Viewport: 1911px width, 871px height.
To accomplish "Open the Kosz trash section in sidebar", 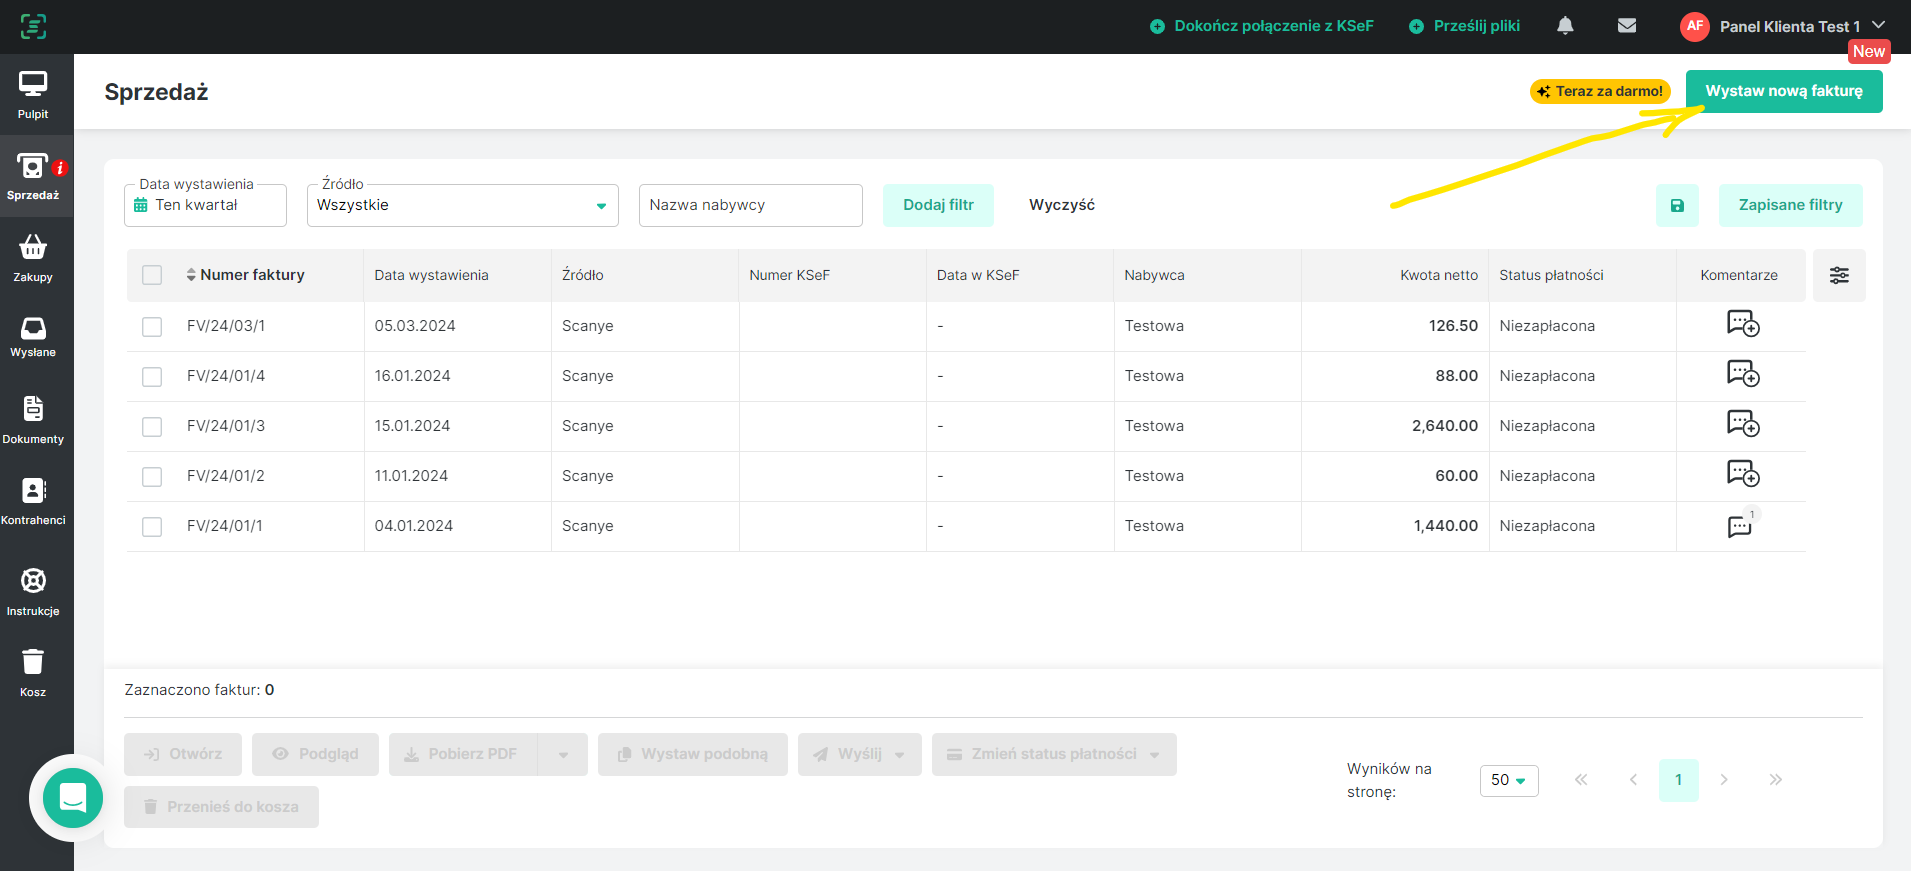I will [x=33, y=672].
